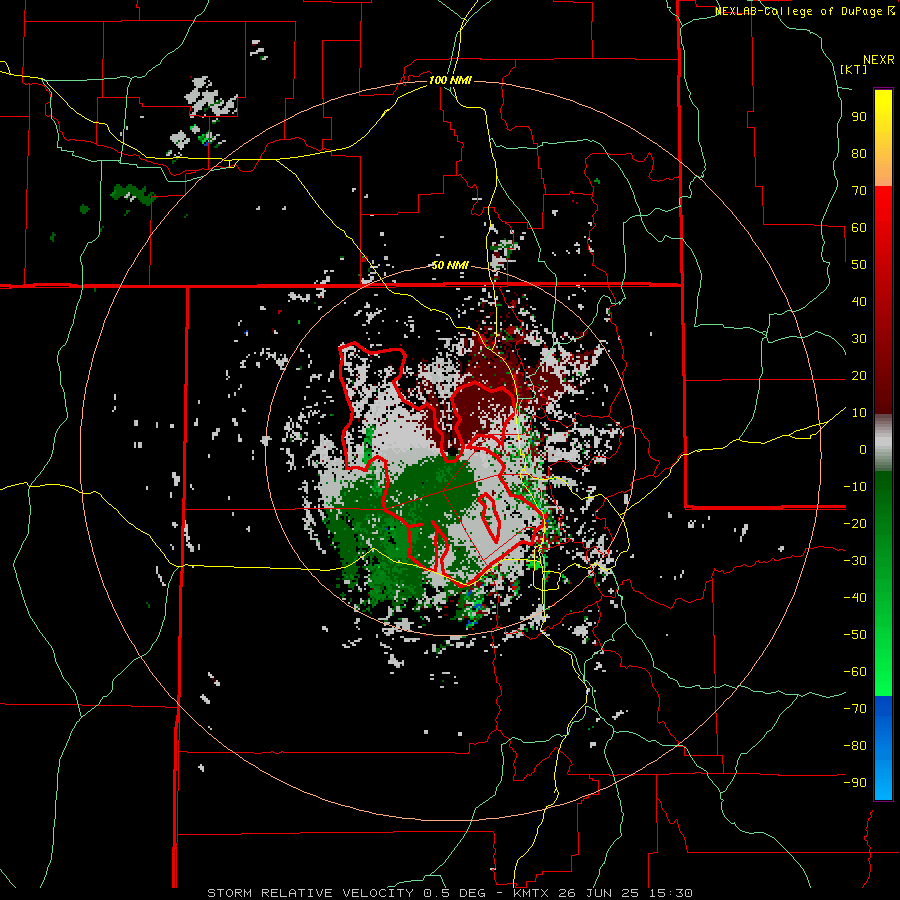Click the 100 NMI range ring label
The image size is (900, 900).
click(450, 80)
